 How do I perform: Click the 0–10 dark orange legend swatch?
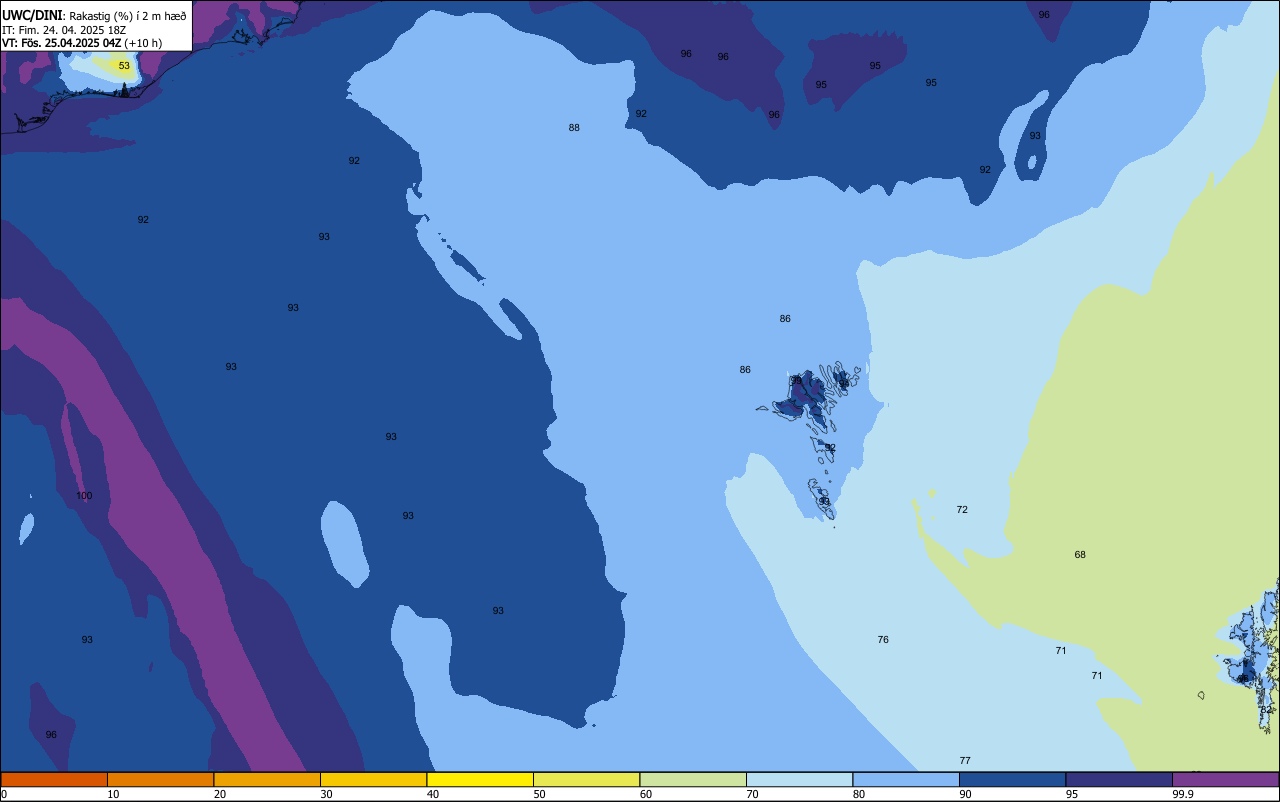tap(54, 779)
